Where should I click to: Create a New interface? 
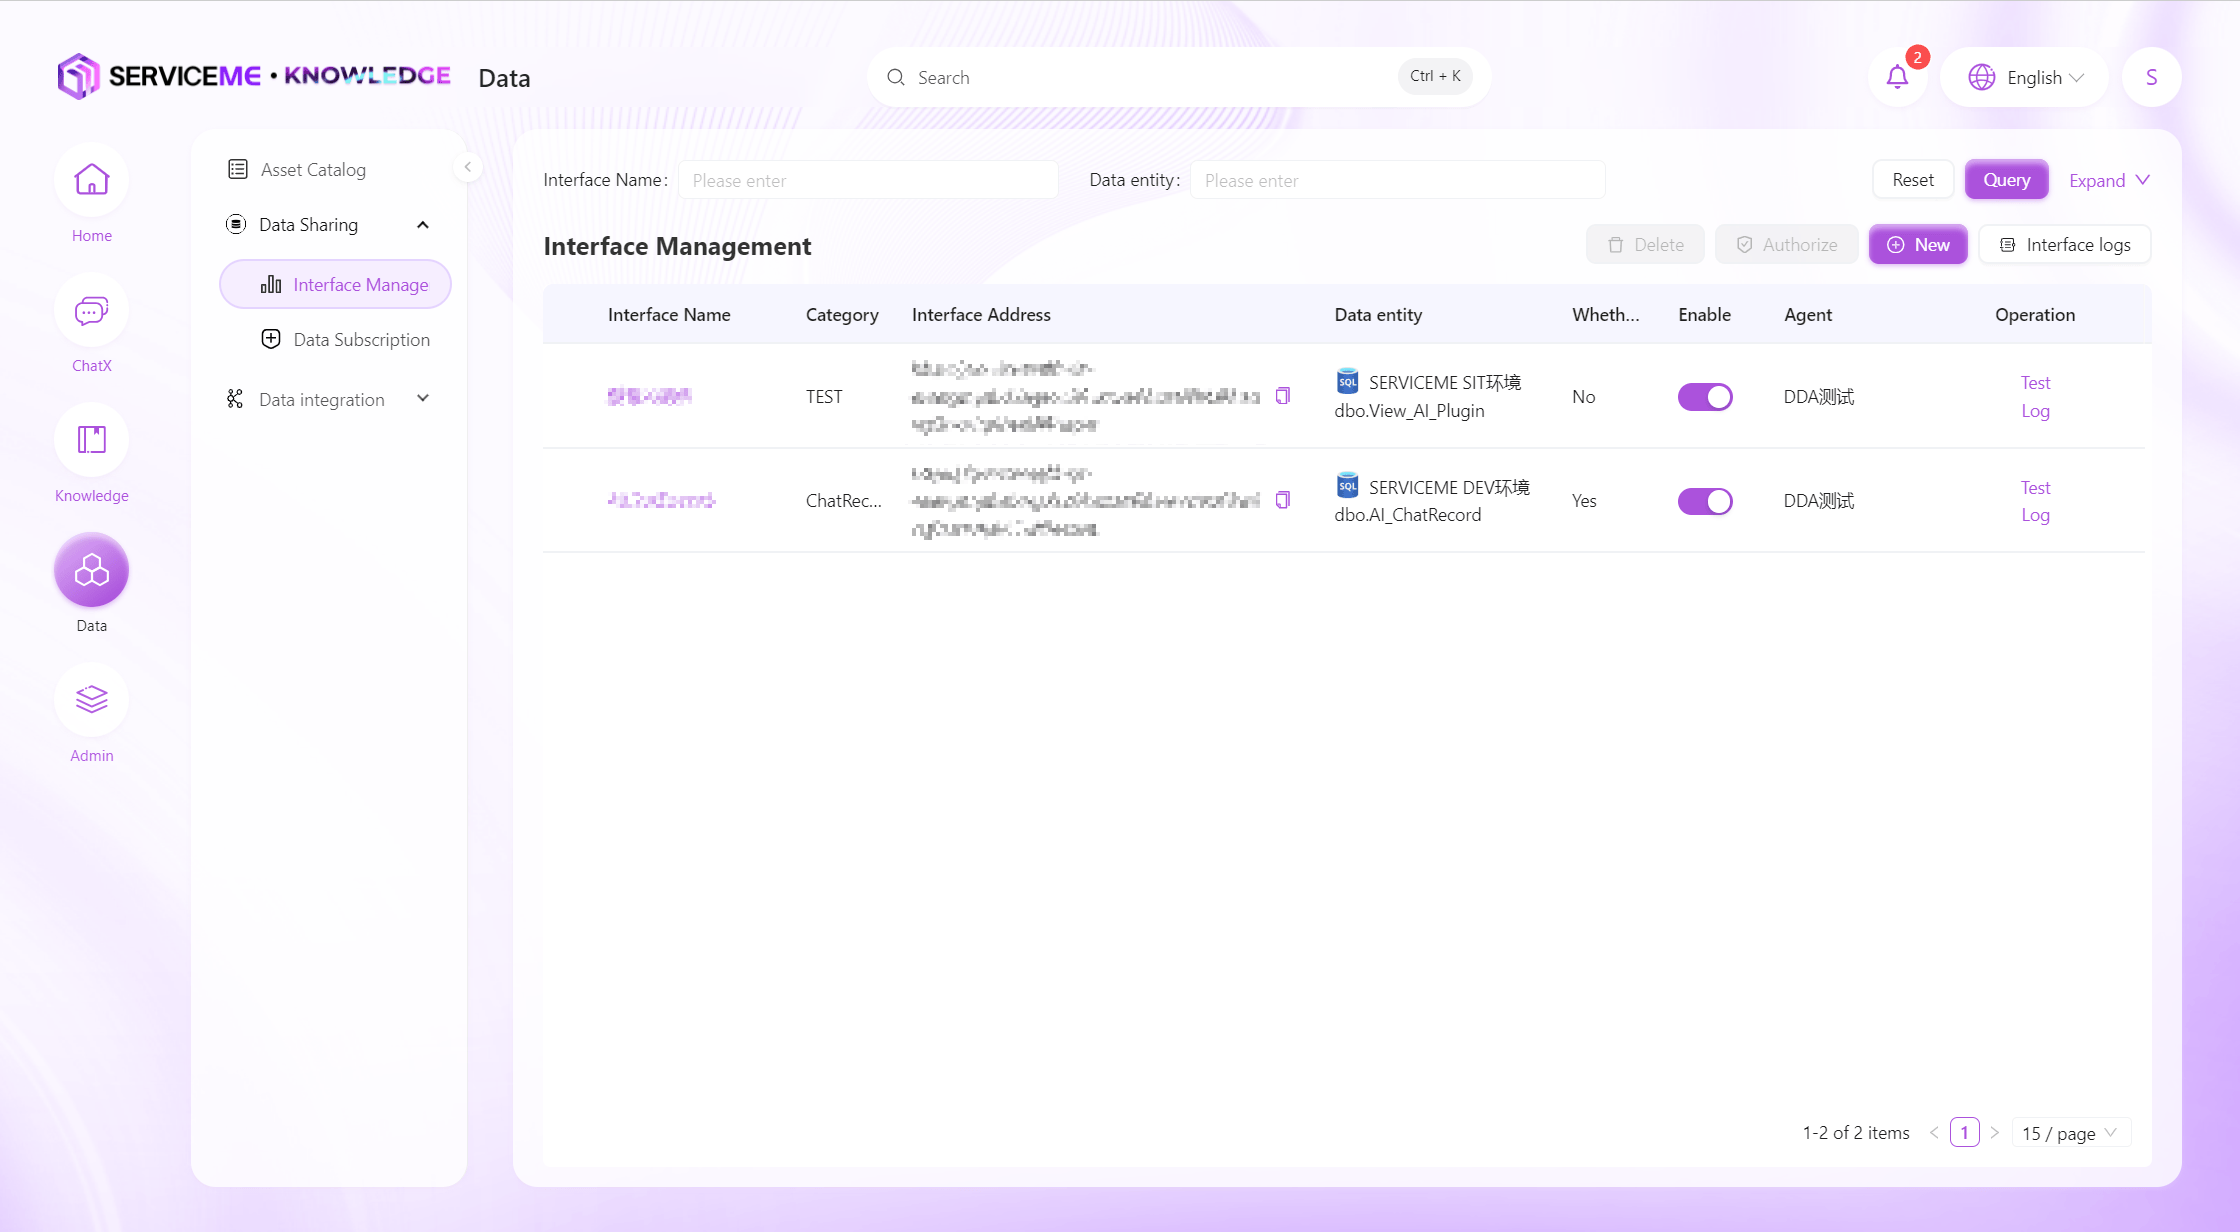click(1918, 245)
